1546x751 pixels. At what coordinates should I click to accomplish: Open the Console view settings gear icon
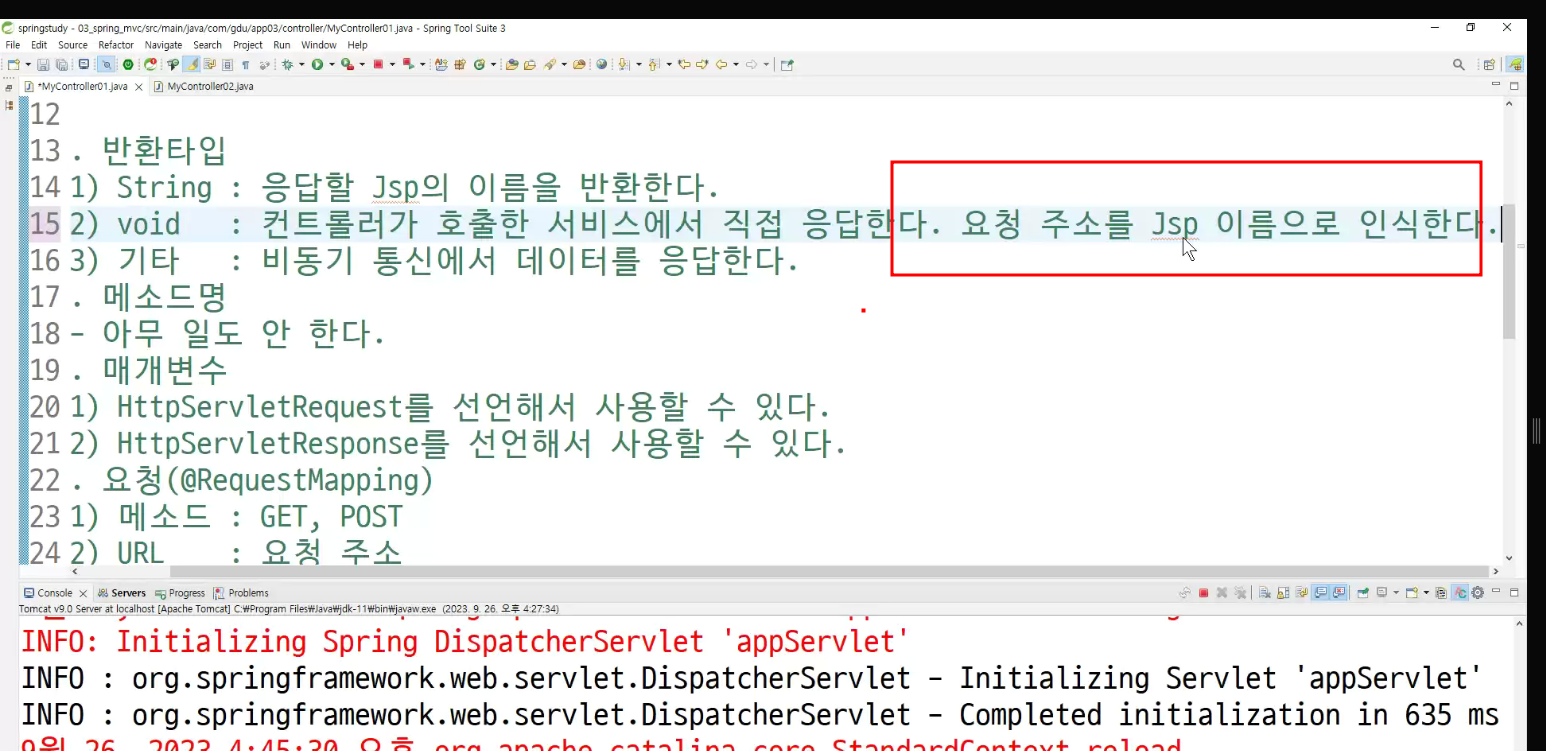[x=1477, y=593]
